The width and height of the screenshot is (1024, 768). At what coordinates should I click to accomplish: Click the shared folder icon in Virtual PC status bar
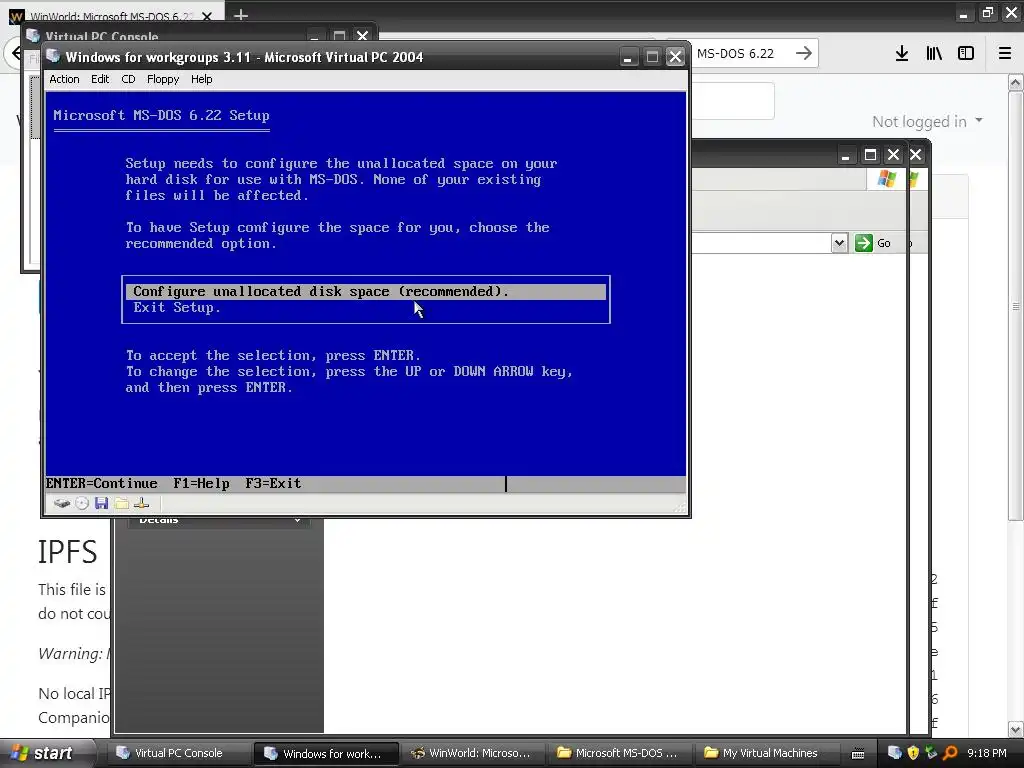pyautogui.click(x=121, y=504)
